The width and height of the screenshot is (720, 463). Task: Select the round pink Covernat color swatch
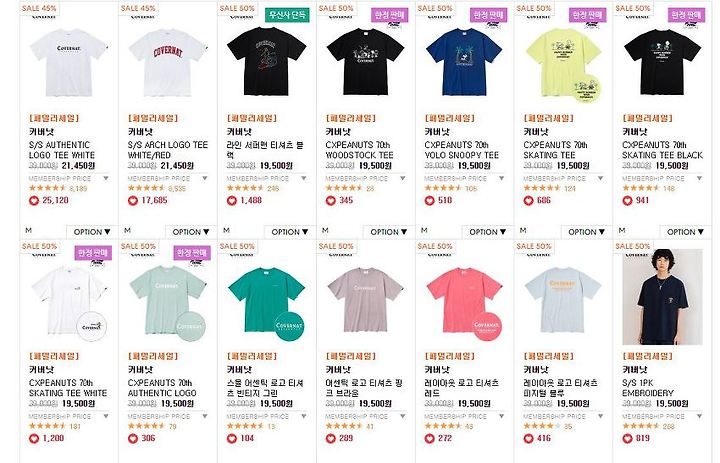coord(487,327)
